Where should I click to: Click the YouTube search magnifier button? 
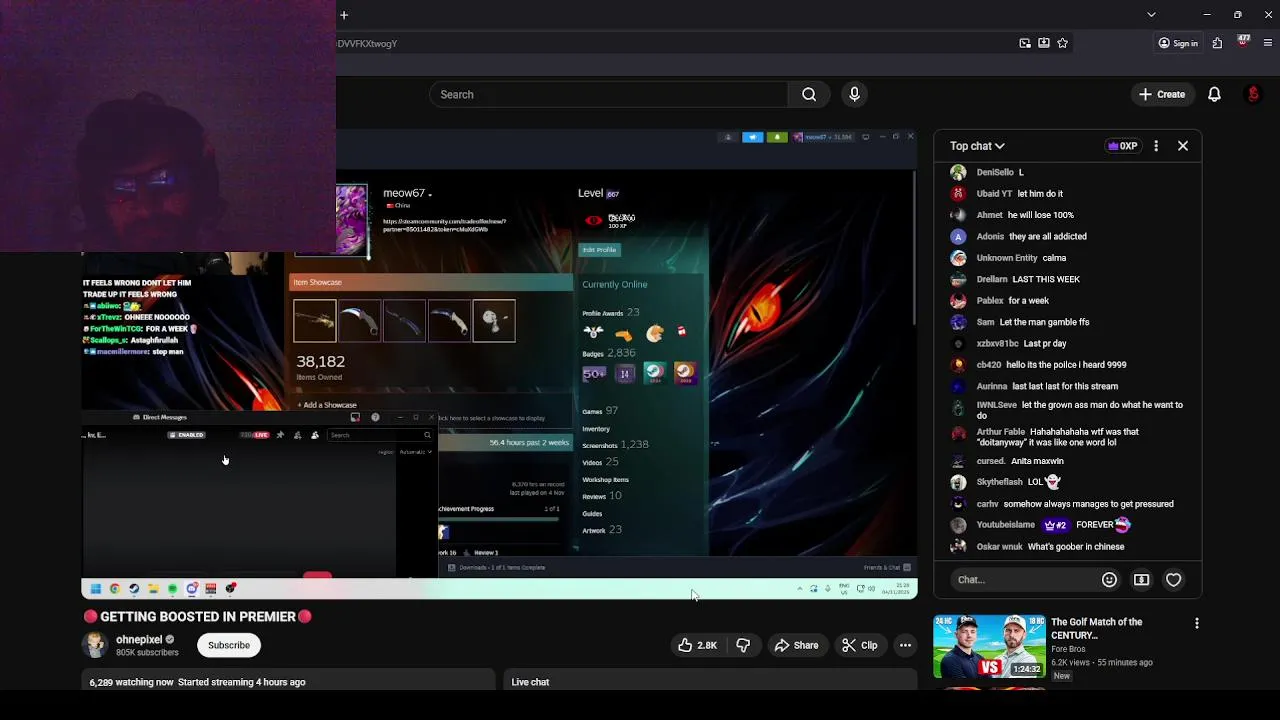(x=809, y=94)
